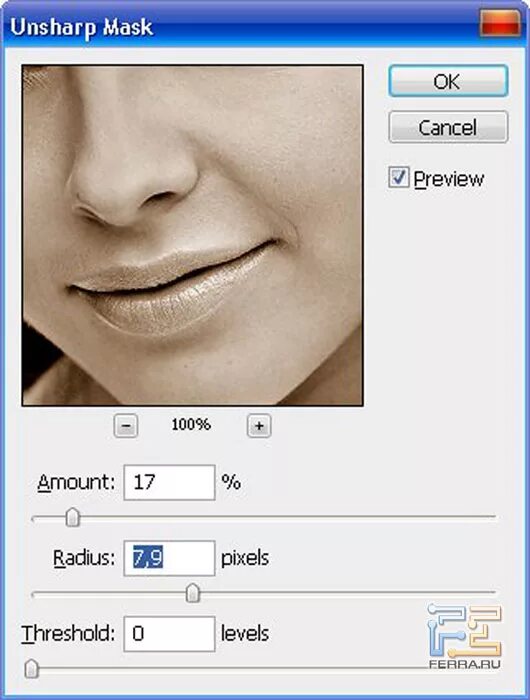
Task: Close the Unsharp Mask dialog window
Action: pos(500,24)
